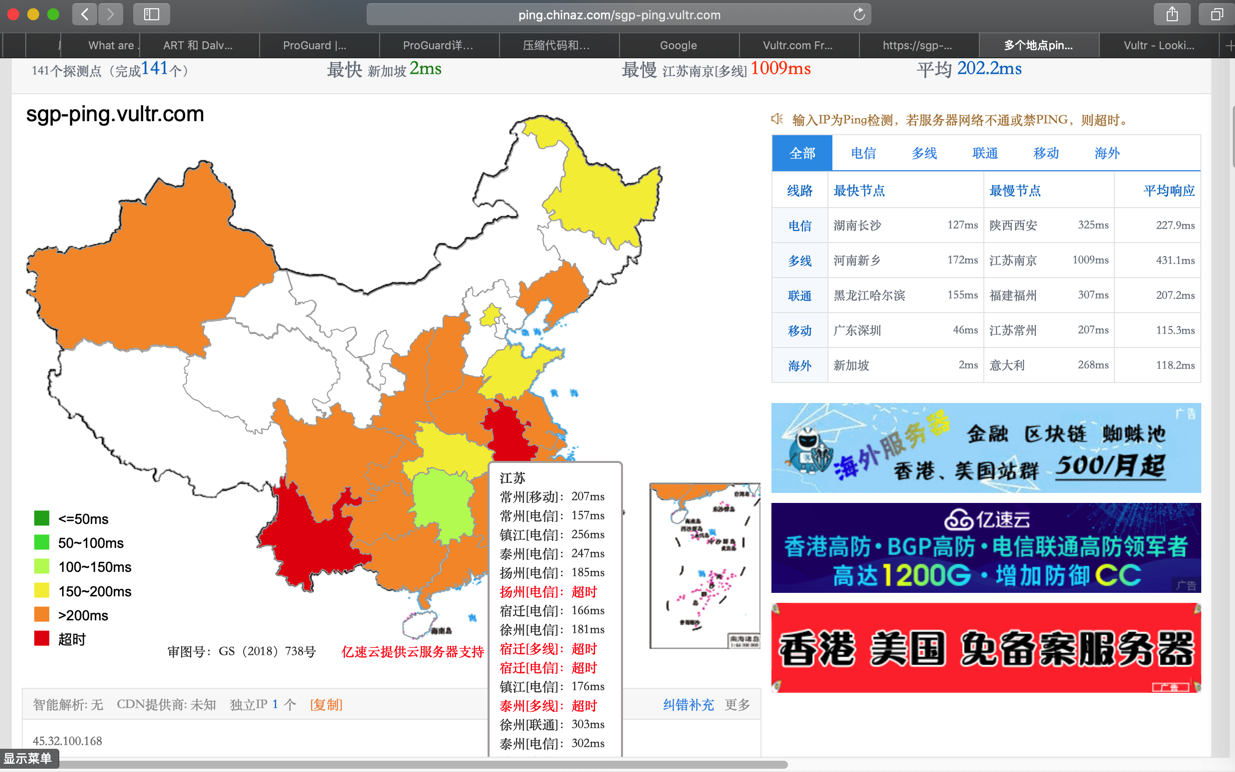Viewport: 1235px width, 772px height.
Task: Click the 150~200ms yellow legend swatch
Action: pyautogui.click(x=41, y=590)
